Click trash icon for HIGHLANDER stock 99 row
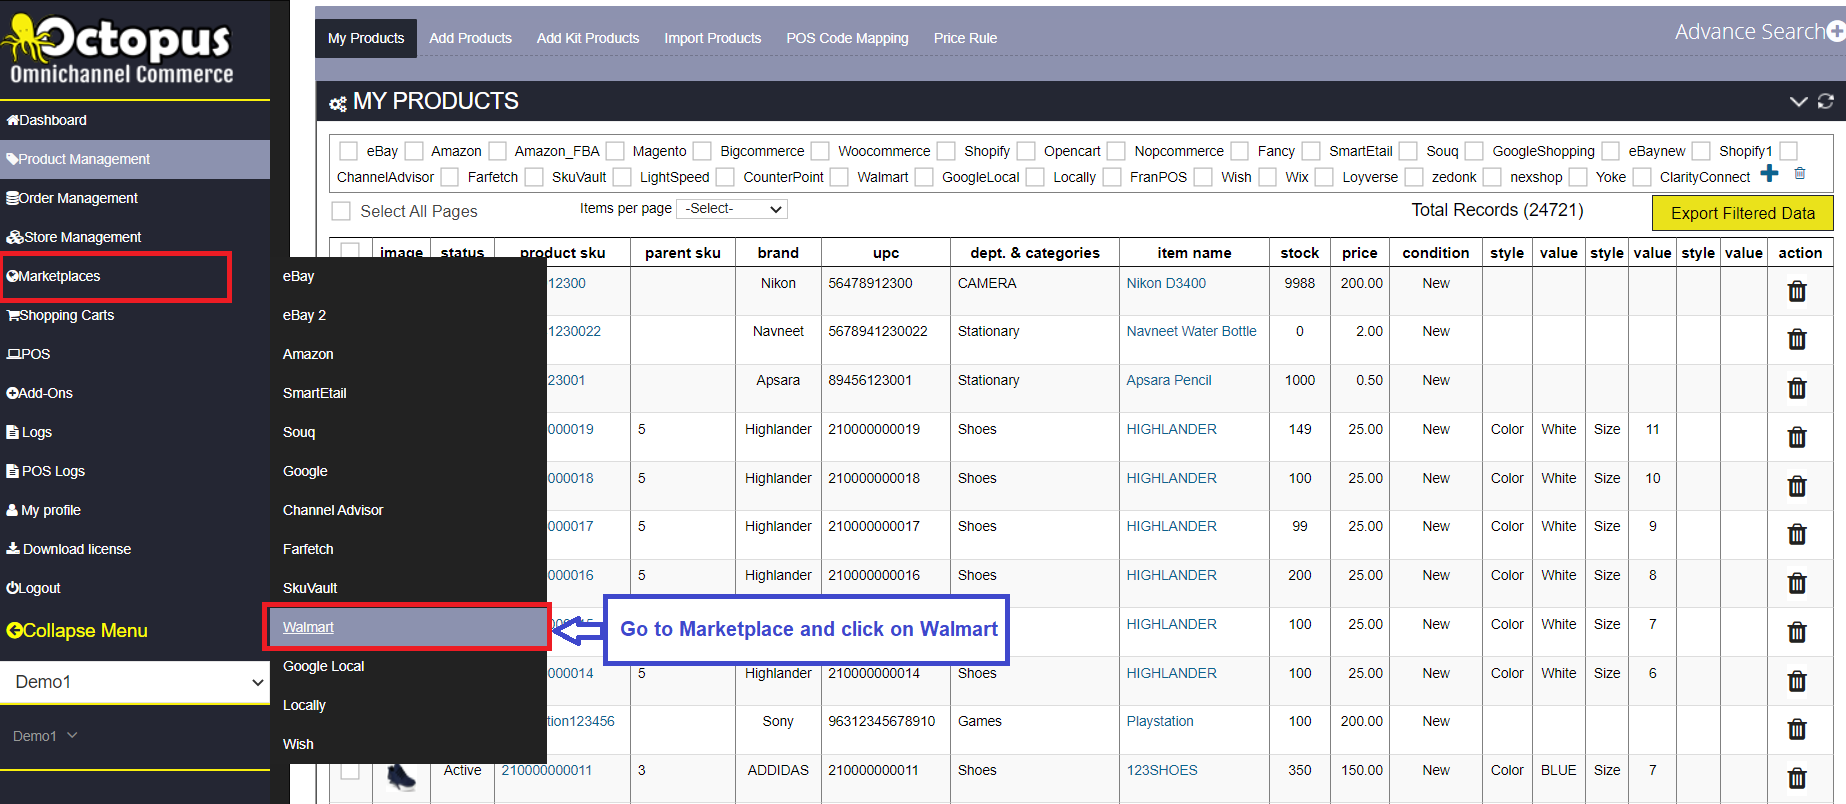 [x=1797, y=534]
